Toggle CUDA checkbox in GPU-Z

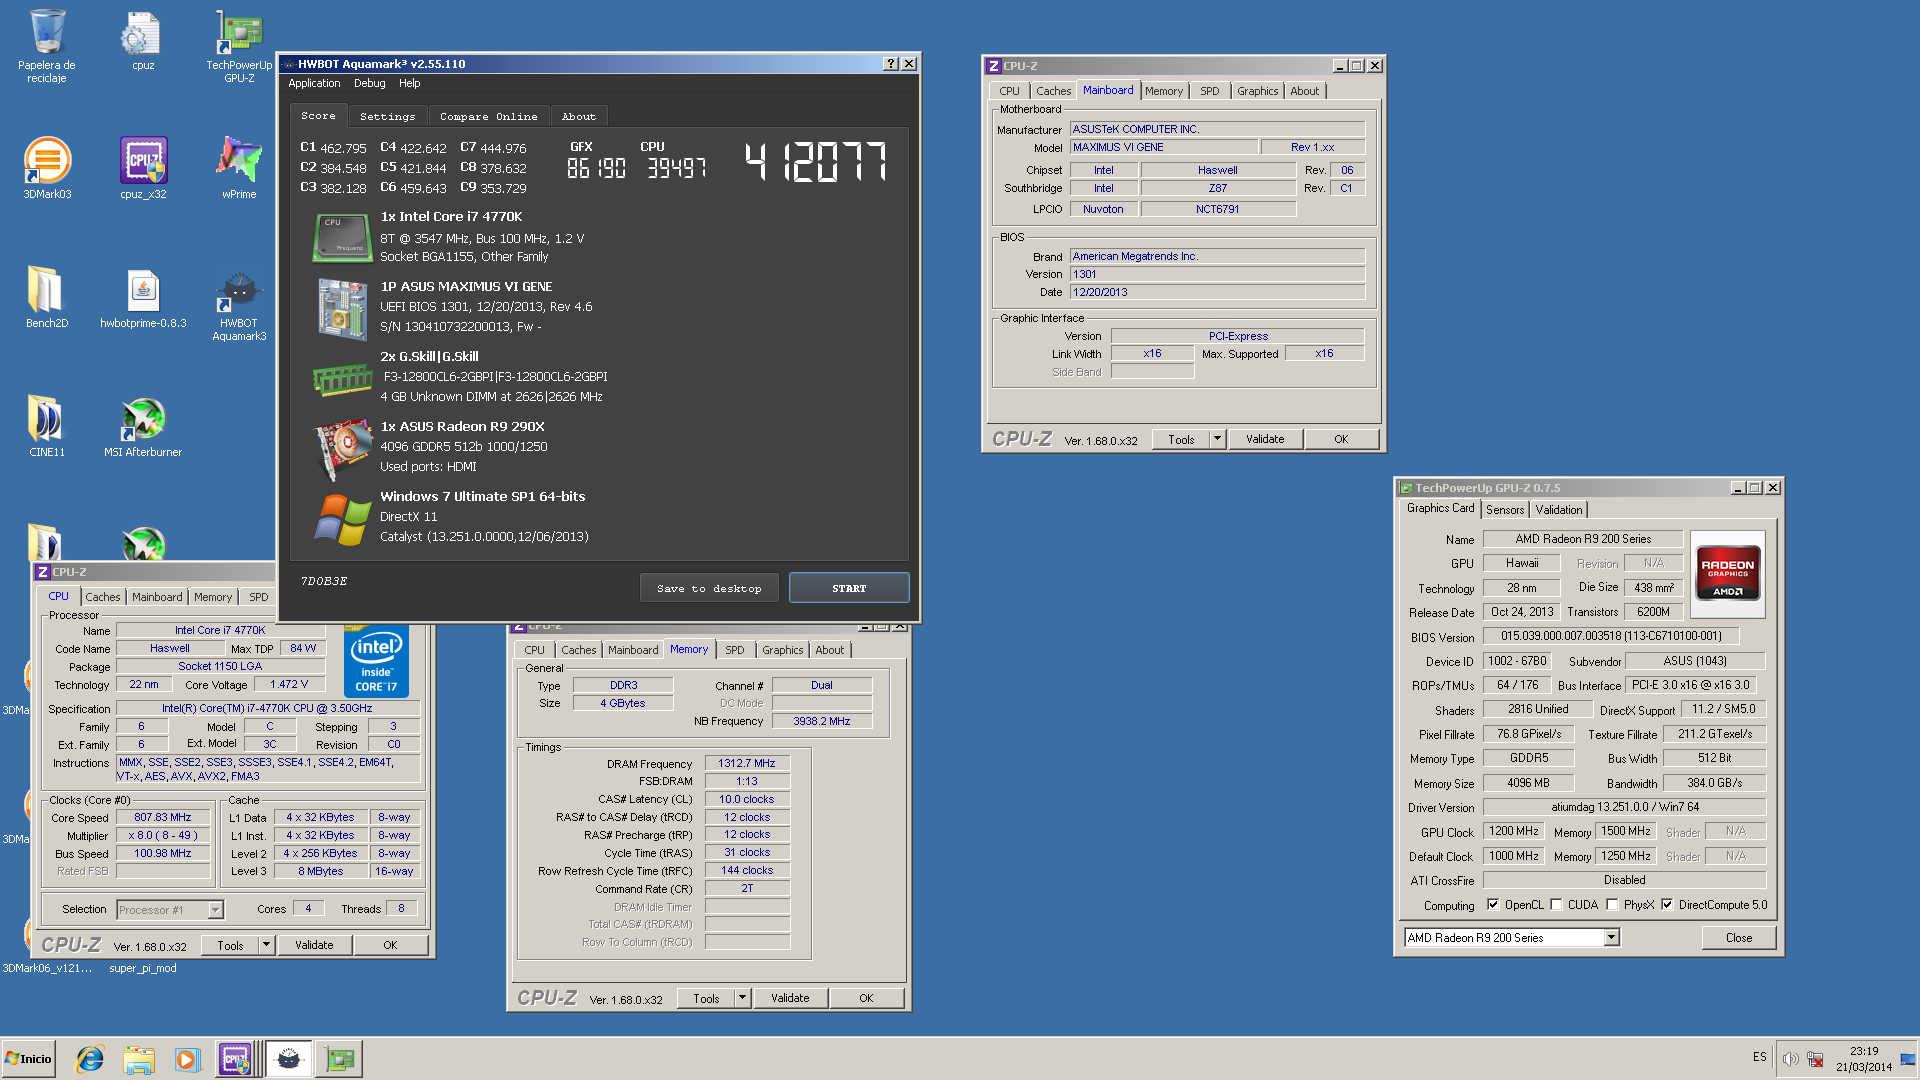click(1556, 905)
